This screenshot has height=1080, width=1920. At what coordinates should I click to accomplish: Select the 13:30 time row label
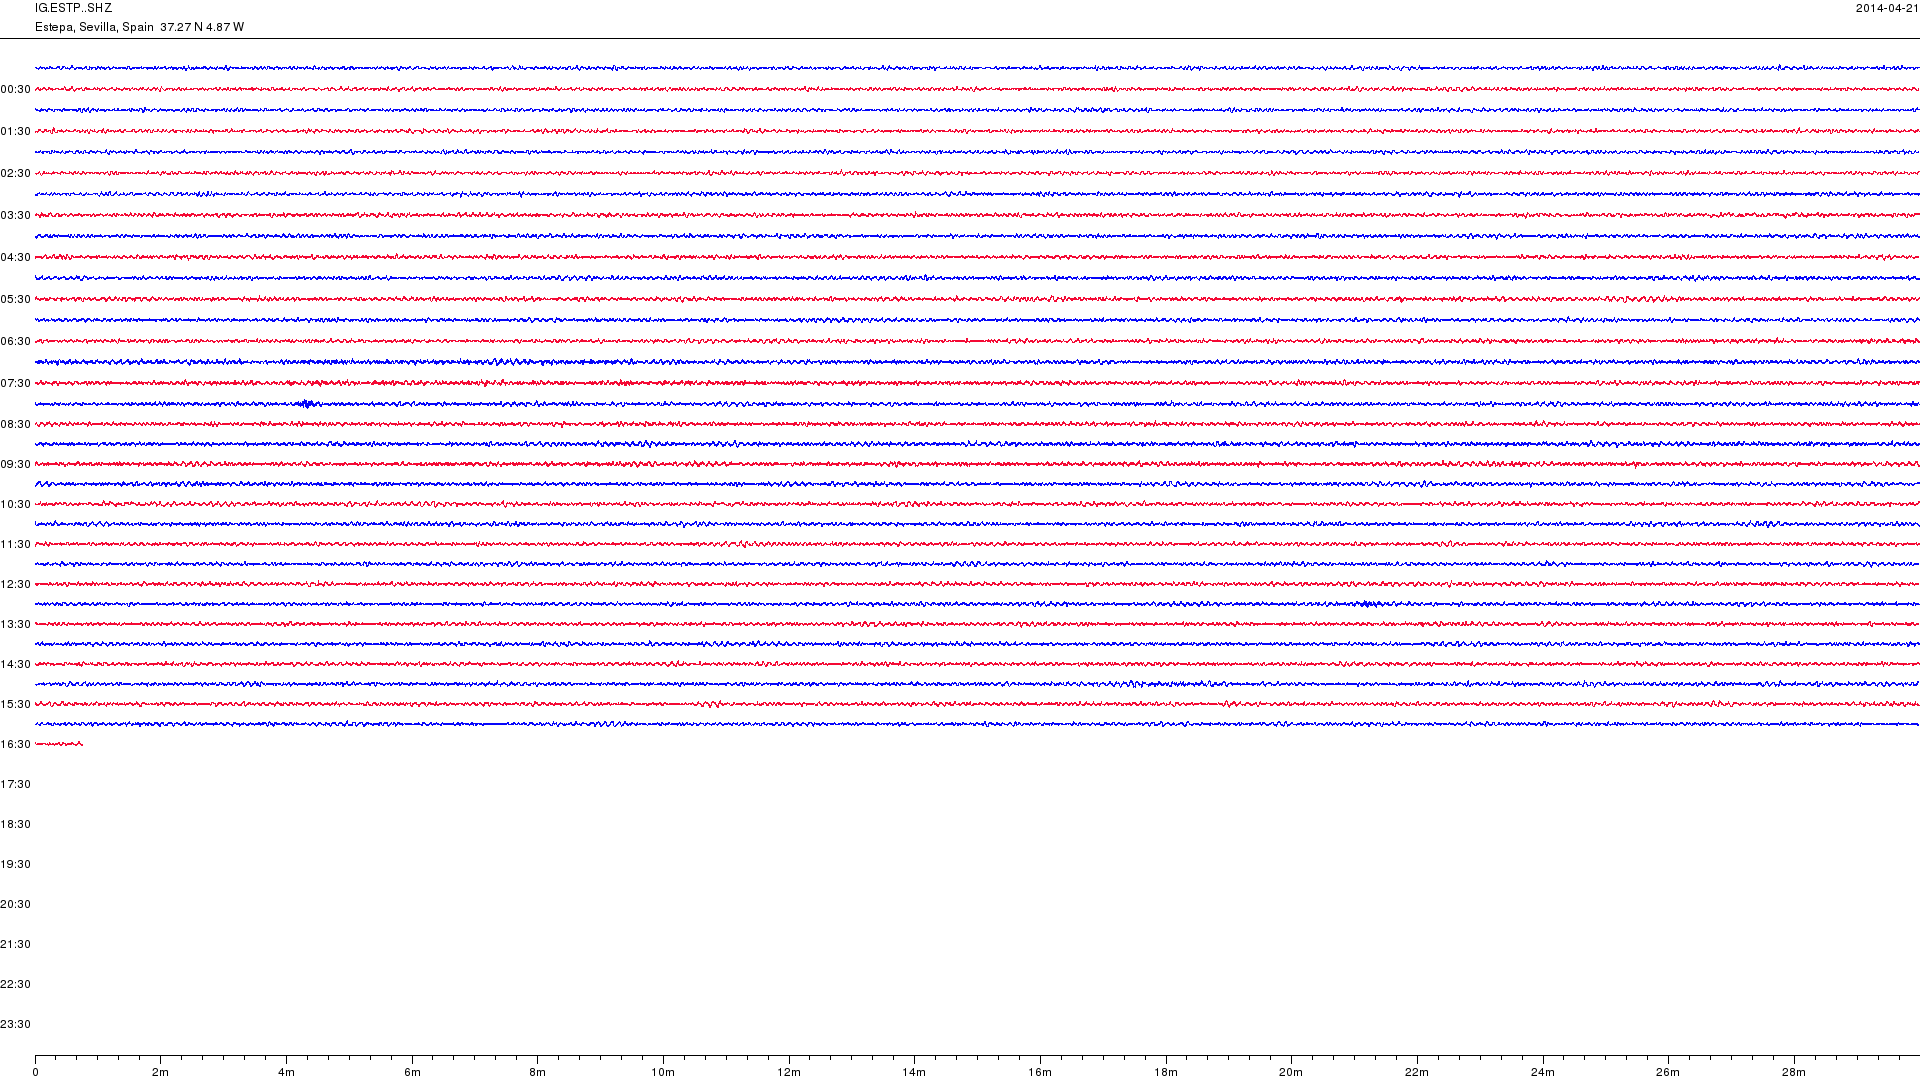[16, 624]
